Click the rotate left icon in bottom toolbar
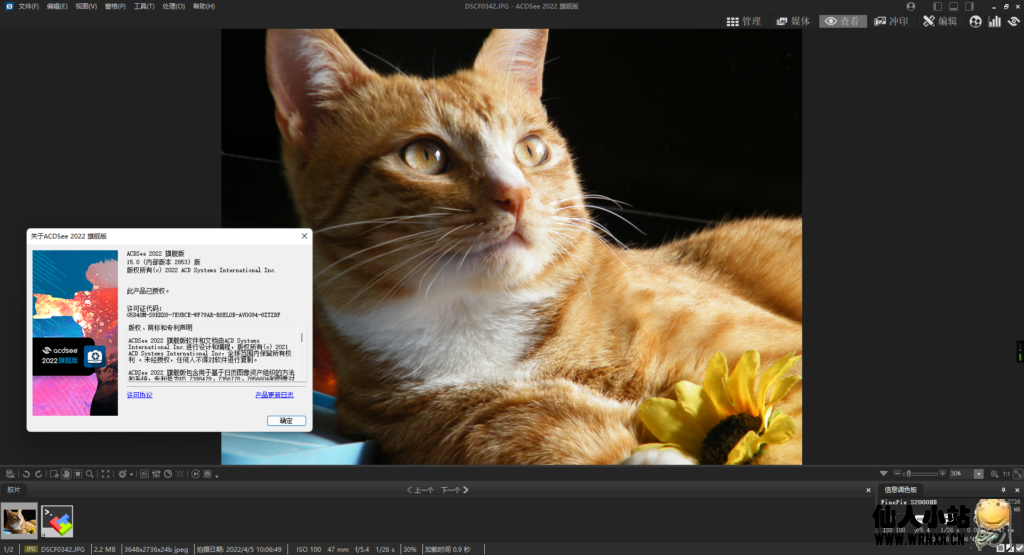 [26, 474]
